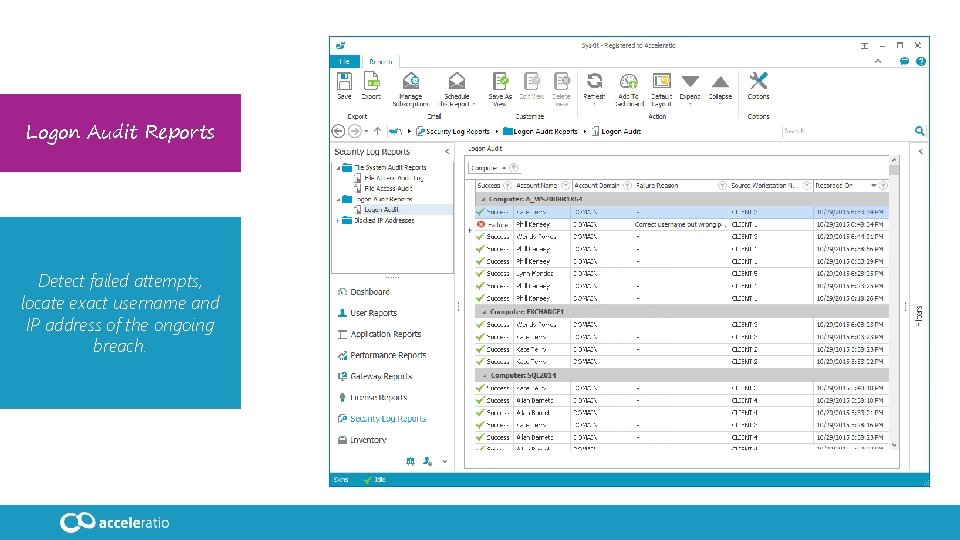Click the user settings icon below Inventory
960x540 pixels.
(427, 461)
